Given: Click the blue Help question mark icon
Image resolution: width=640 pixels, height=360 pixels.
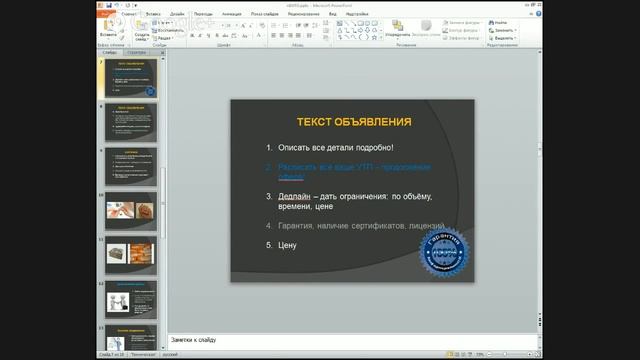Looking at the screenshot, I should (538, 14).
